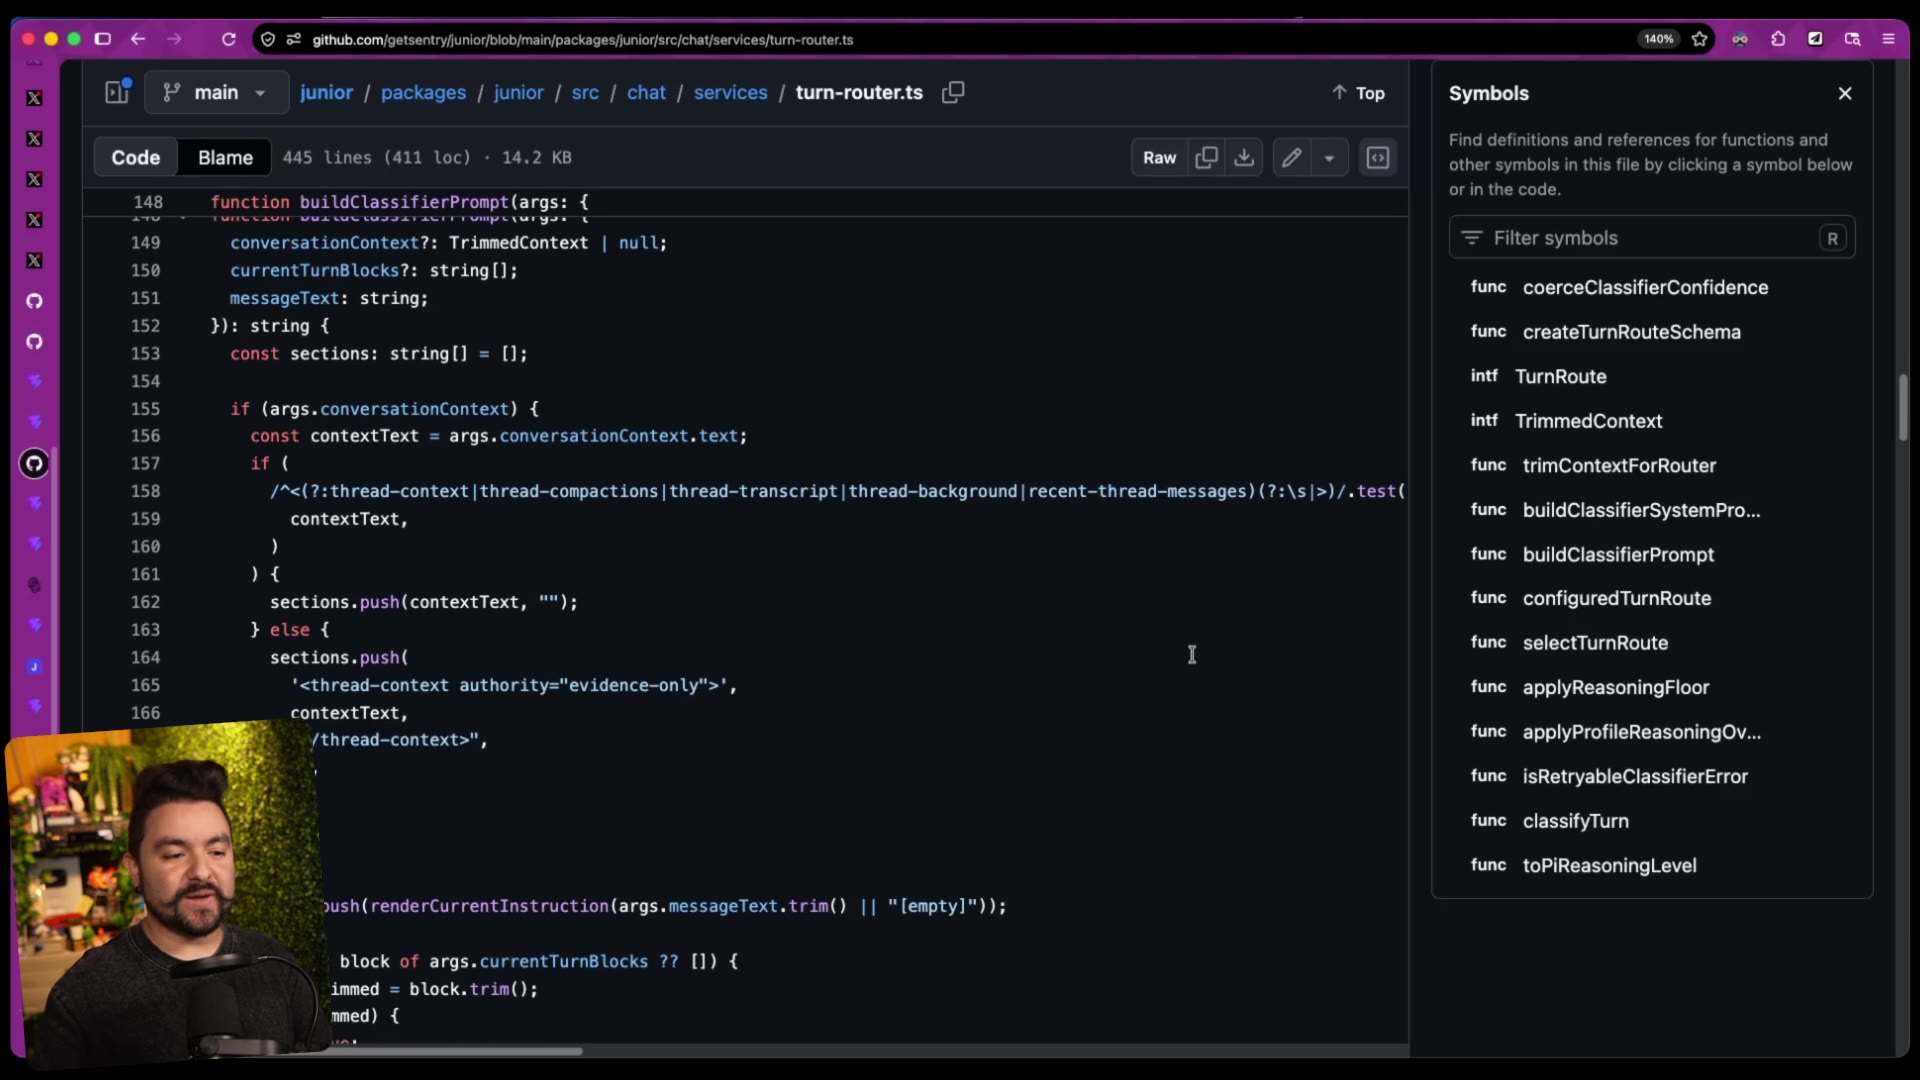Close the symbols pane via the code-square icon
Viewport: 1920px width, 1080px height.
(x=1378, y=157)
